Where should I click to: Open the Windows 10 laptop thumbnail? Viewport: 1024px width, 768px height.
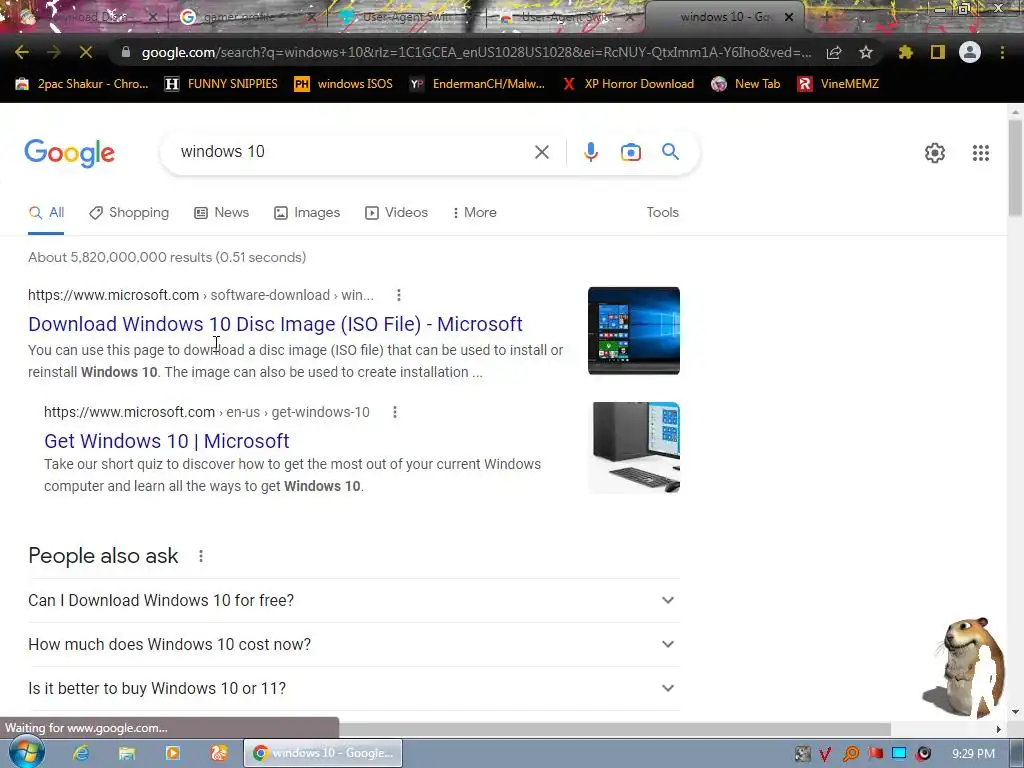click(x=633, y=330)
